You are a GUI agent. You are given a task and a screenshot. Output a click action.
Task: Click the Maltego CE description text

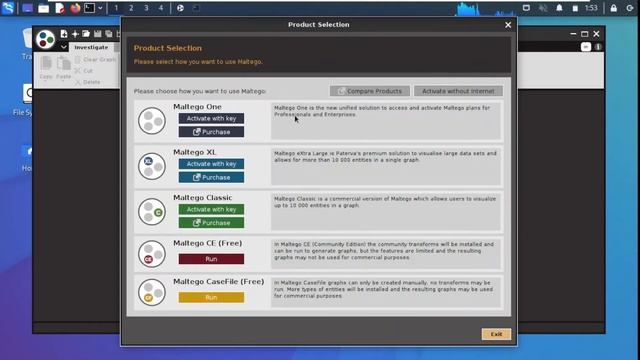[x=384, y=251]
